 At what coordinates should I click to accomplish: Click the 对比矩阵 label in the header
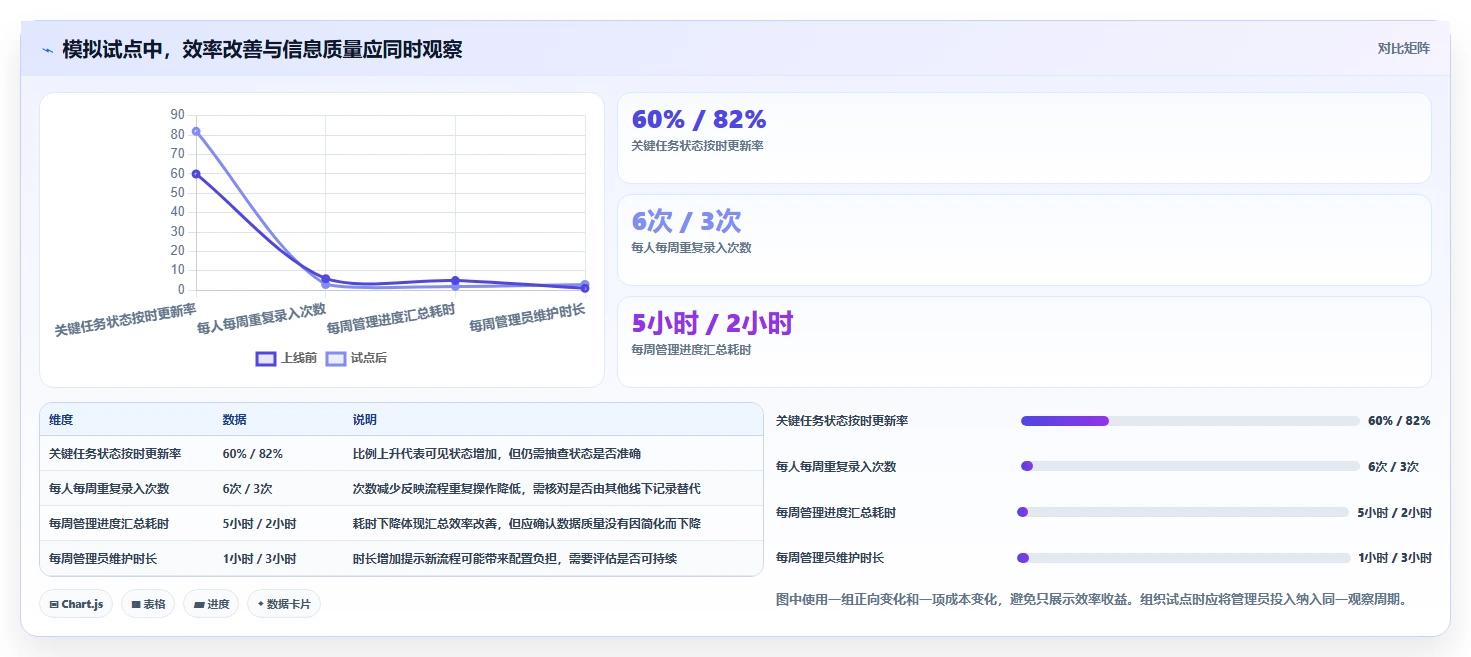click(1403, 48)
